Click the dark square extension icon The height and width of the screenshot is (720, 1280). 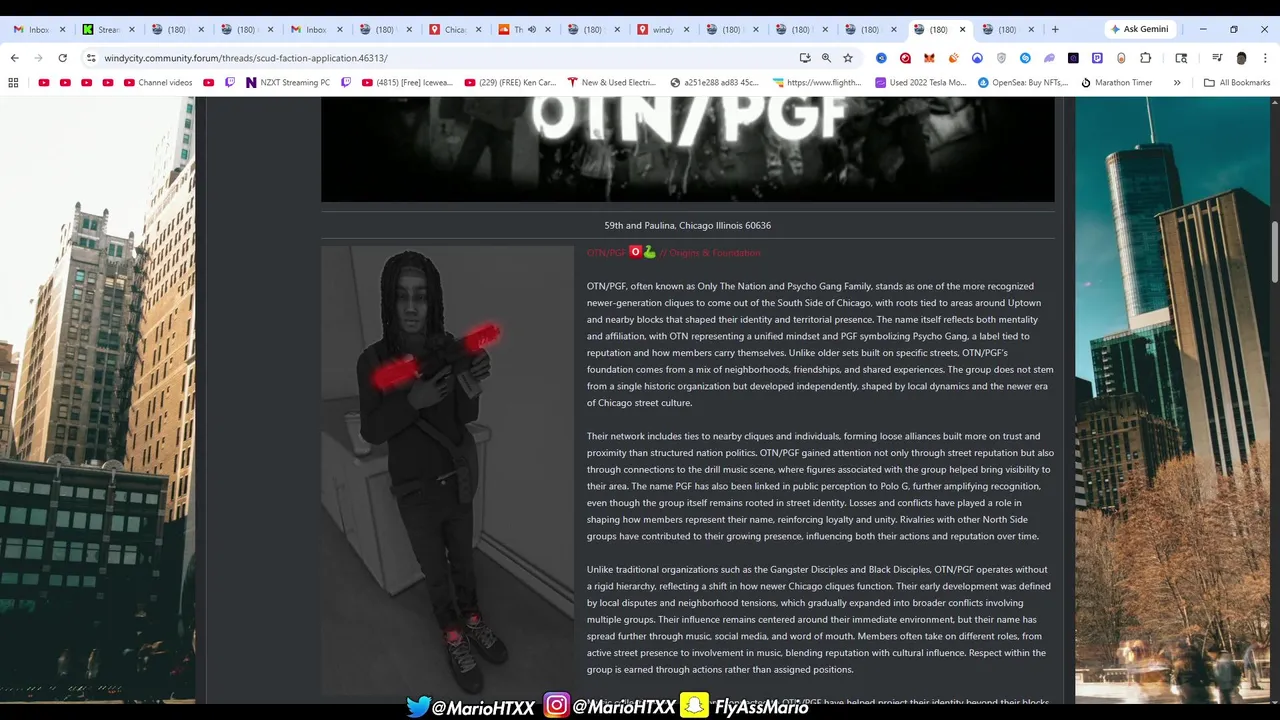tap(1073, 58)
